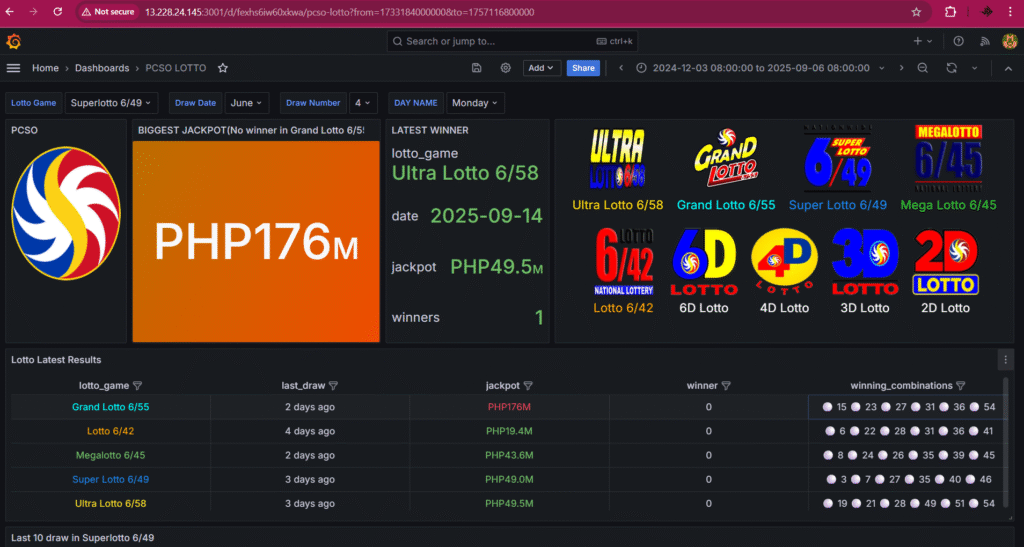
Task: Refresh the dashboard
Action: point(951,68)
